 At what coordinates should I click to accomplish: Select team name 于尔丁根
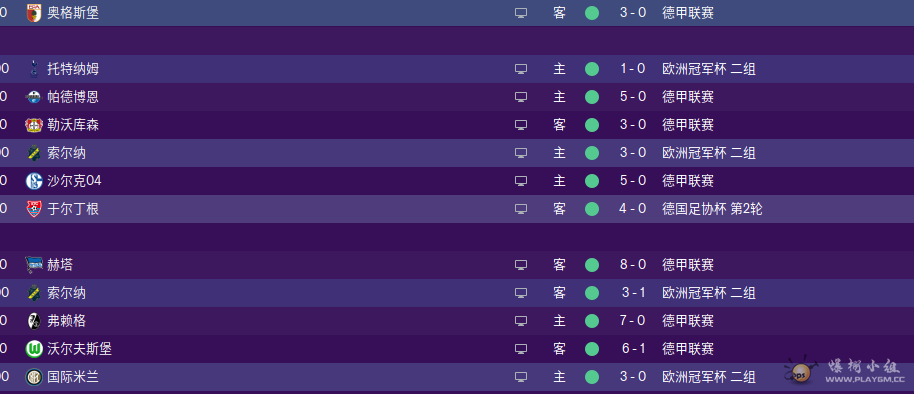(73, 209)
